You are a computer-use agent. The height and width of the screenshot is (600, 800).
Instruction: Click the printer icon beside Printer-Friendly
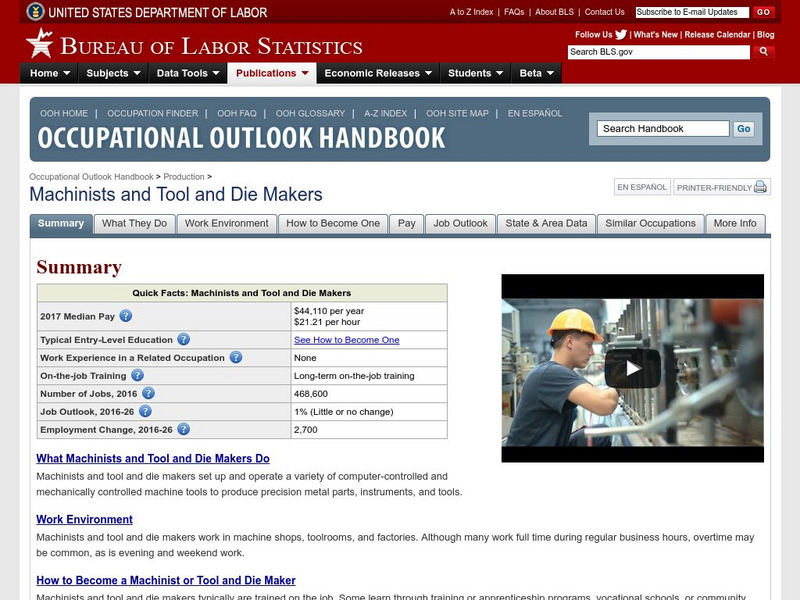[760, 187]
